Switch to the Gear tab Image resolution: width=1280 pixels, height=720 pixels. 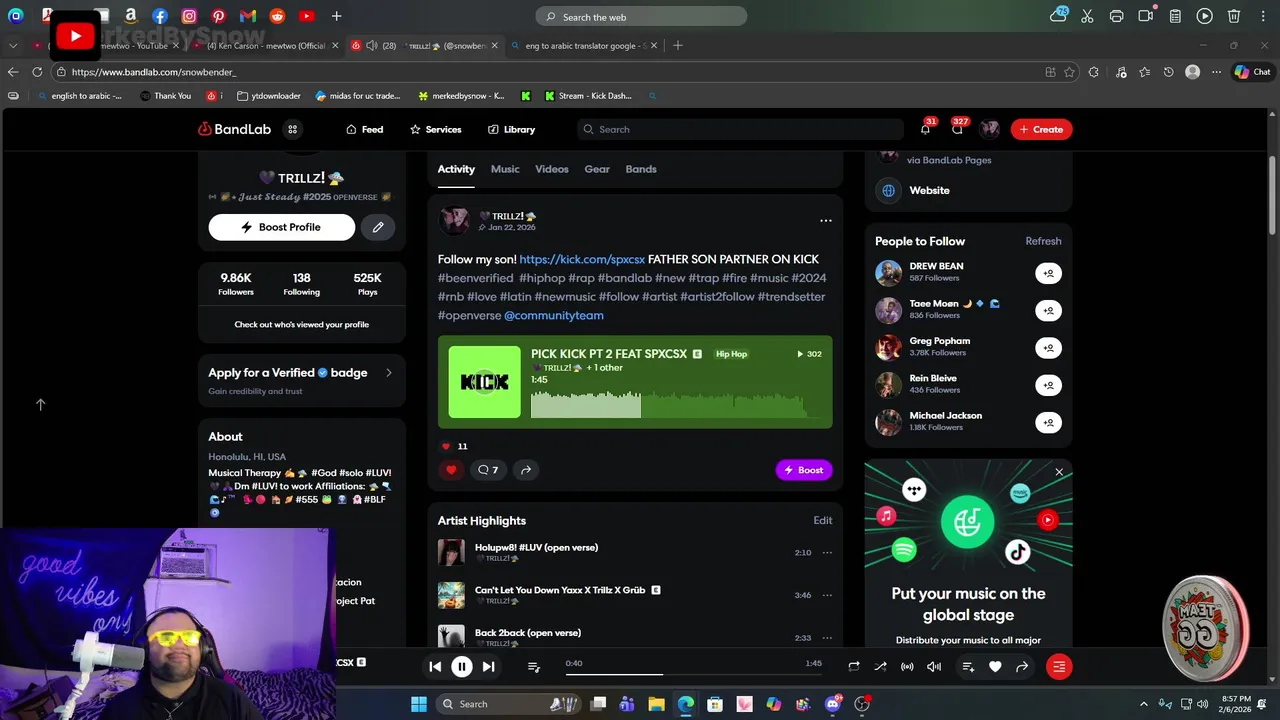click(597, 169)
